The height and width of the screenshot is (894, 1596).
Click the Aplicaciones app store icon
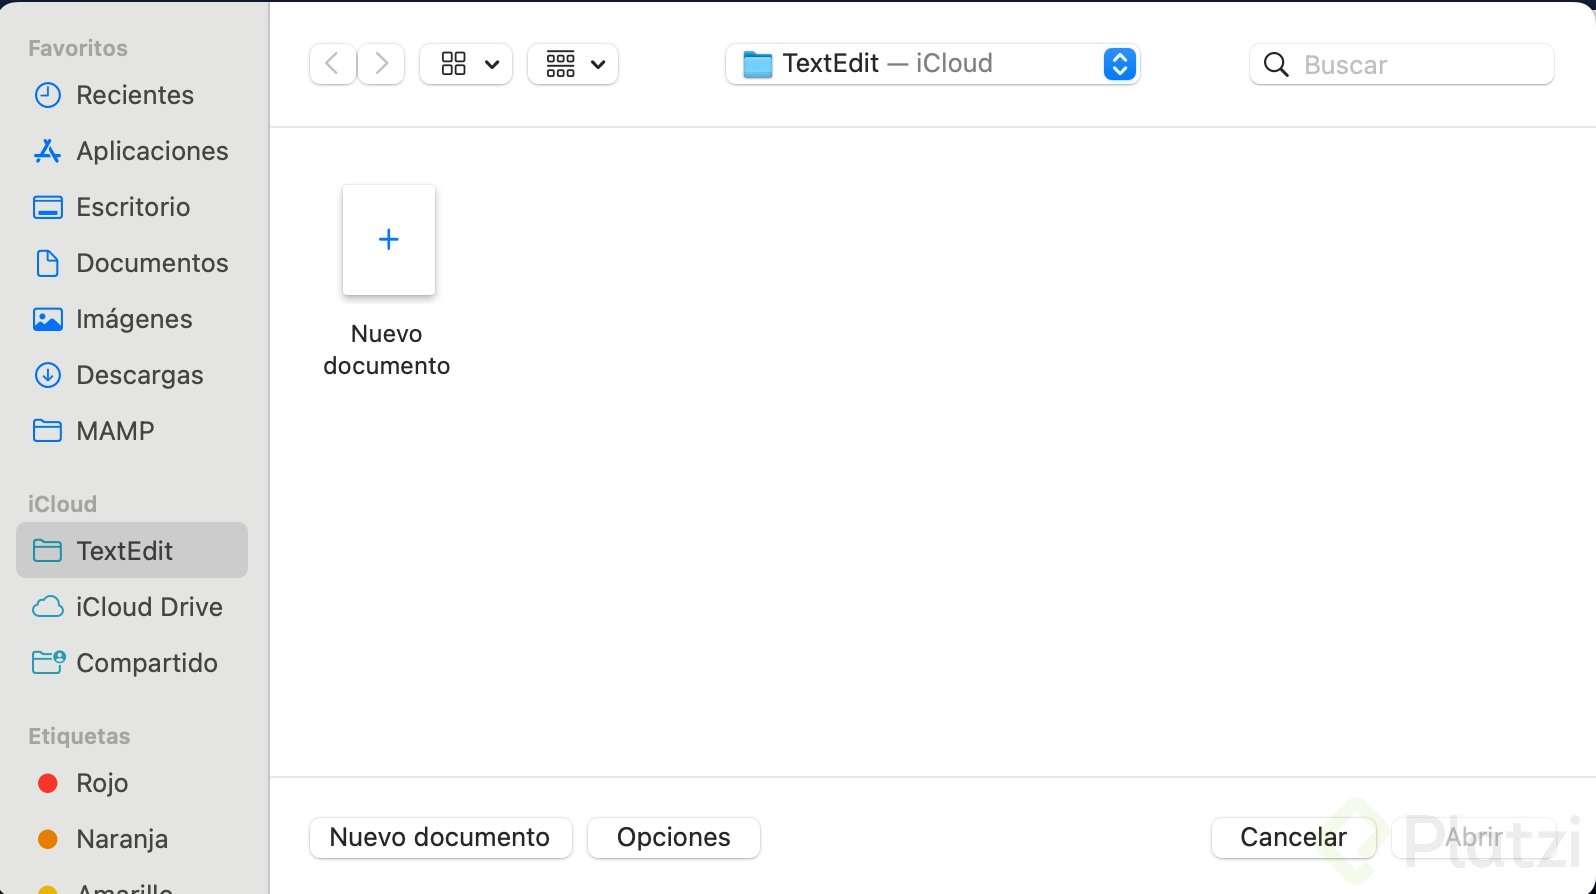click(x=47, y=151)
